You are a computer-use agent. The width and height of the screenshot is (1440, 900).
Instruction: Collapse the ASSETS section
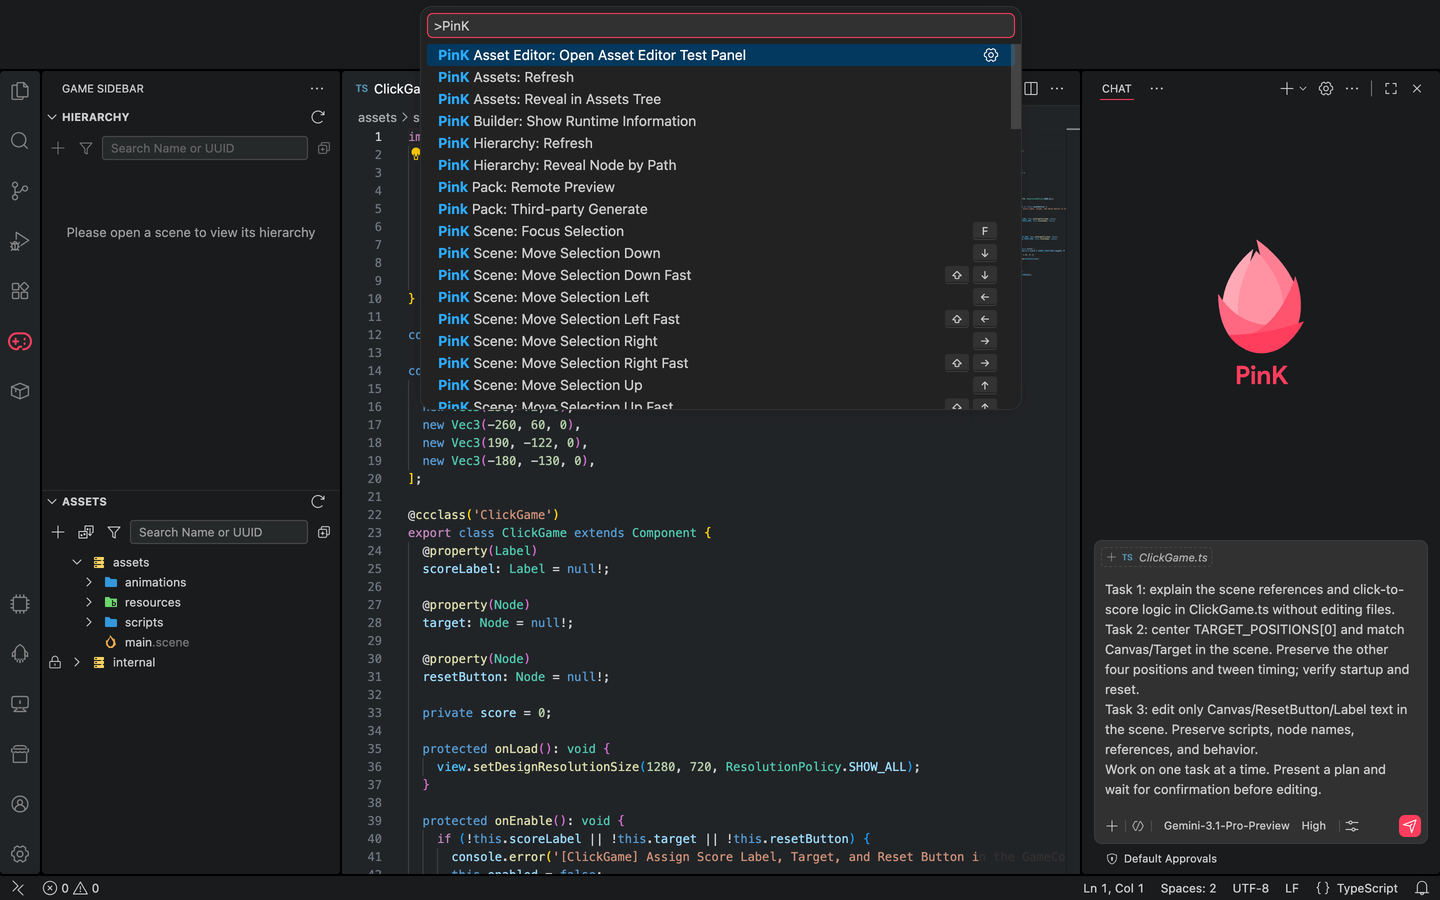pyautogui.click(x=52, y=501)
